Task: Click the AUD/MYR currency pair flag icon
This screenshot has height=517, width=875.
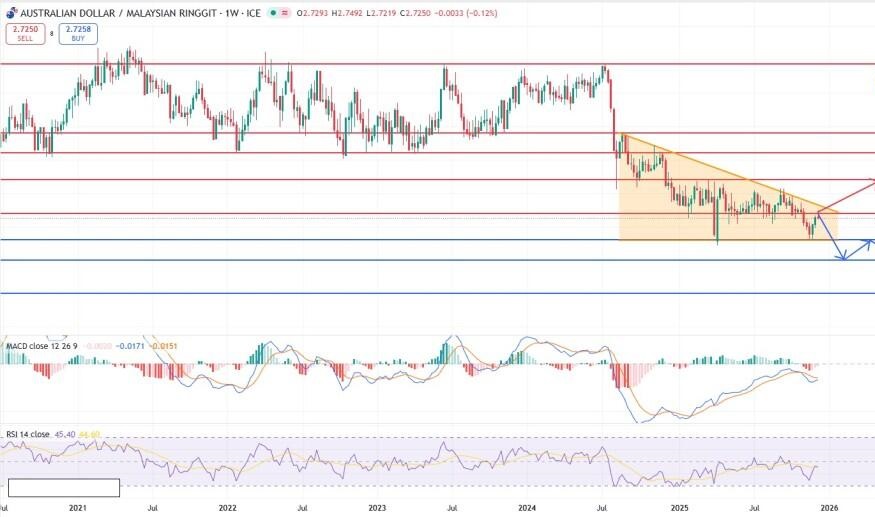Action: click(x=11, y=13)
